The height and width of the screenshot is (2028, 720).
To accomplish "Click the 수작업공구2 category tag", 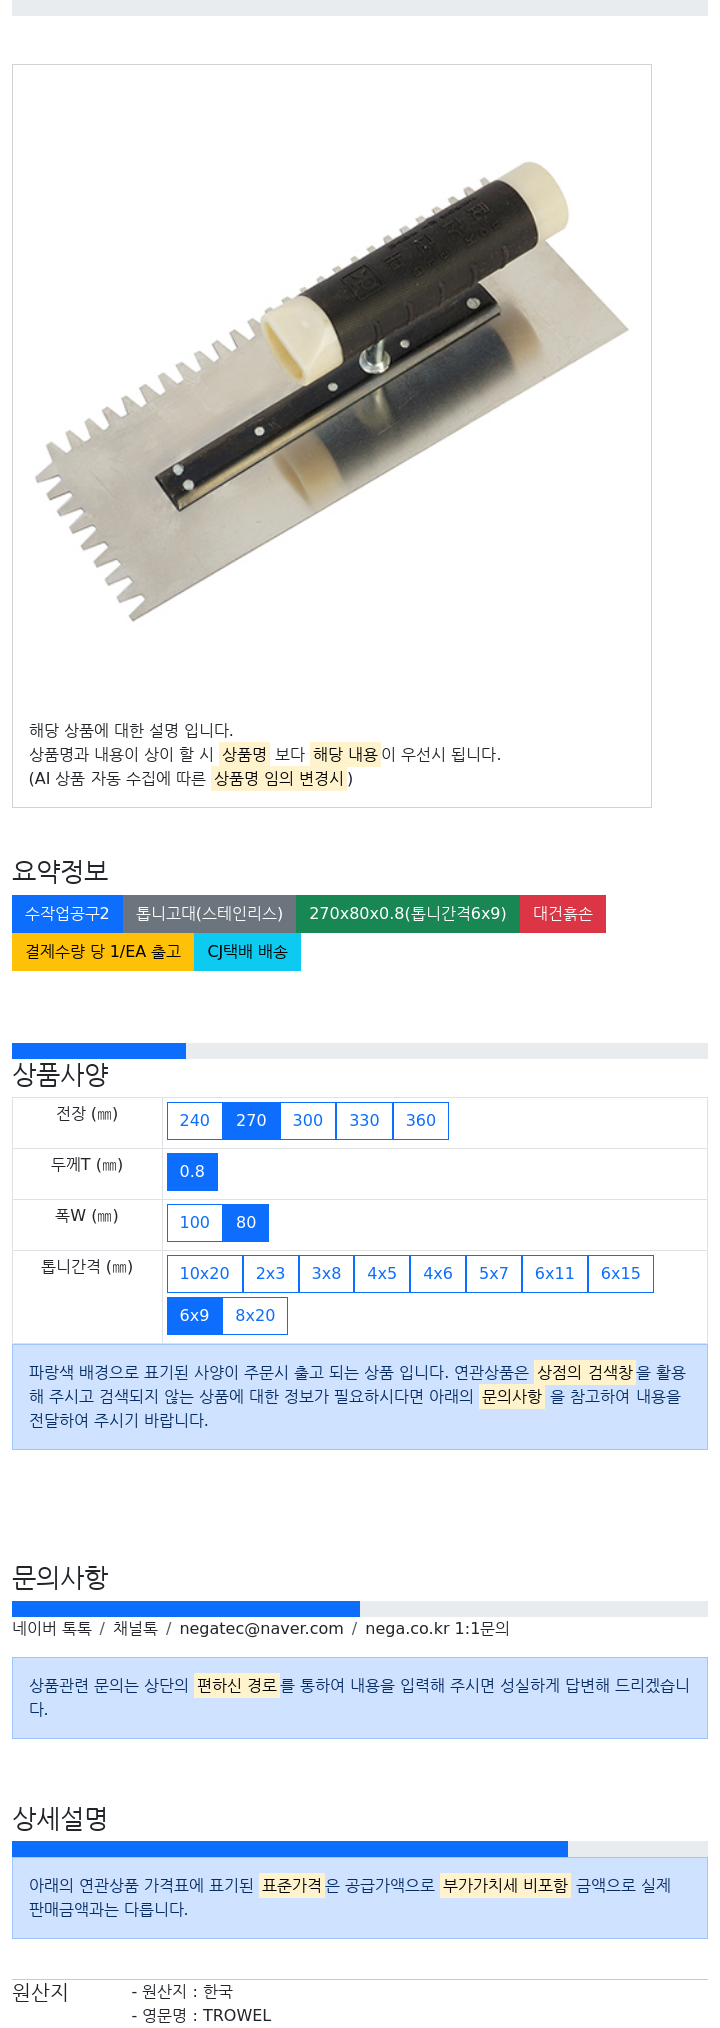I will click(67, 914).
